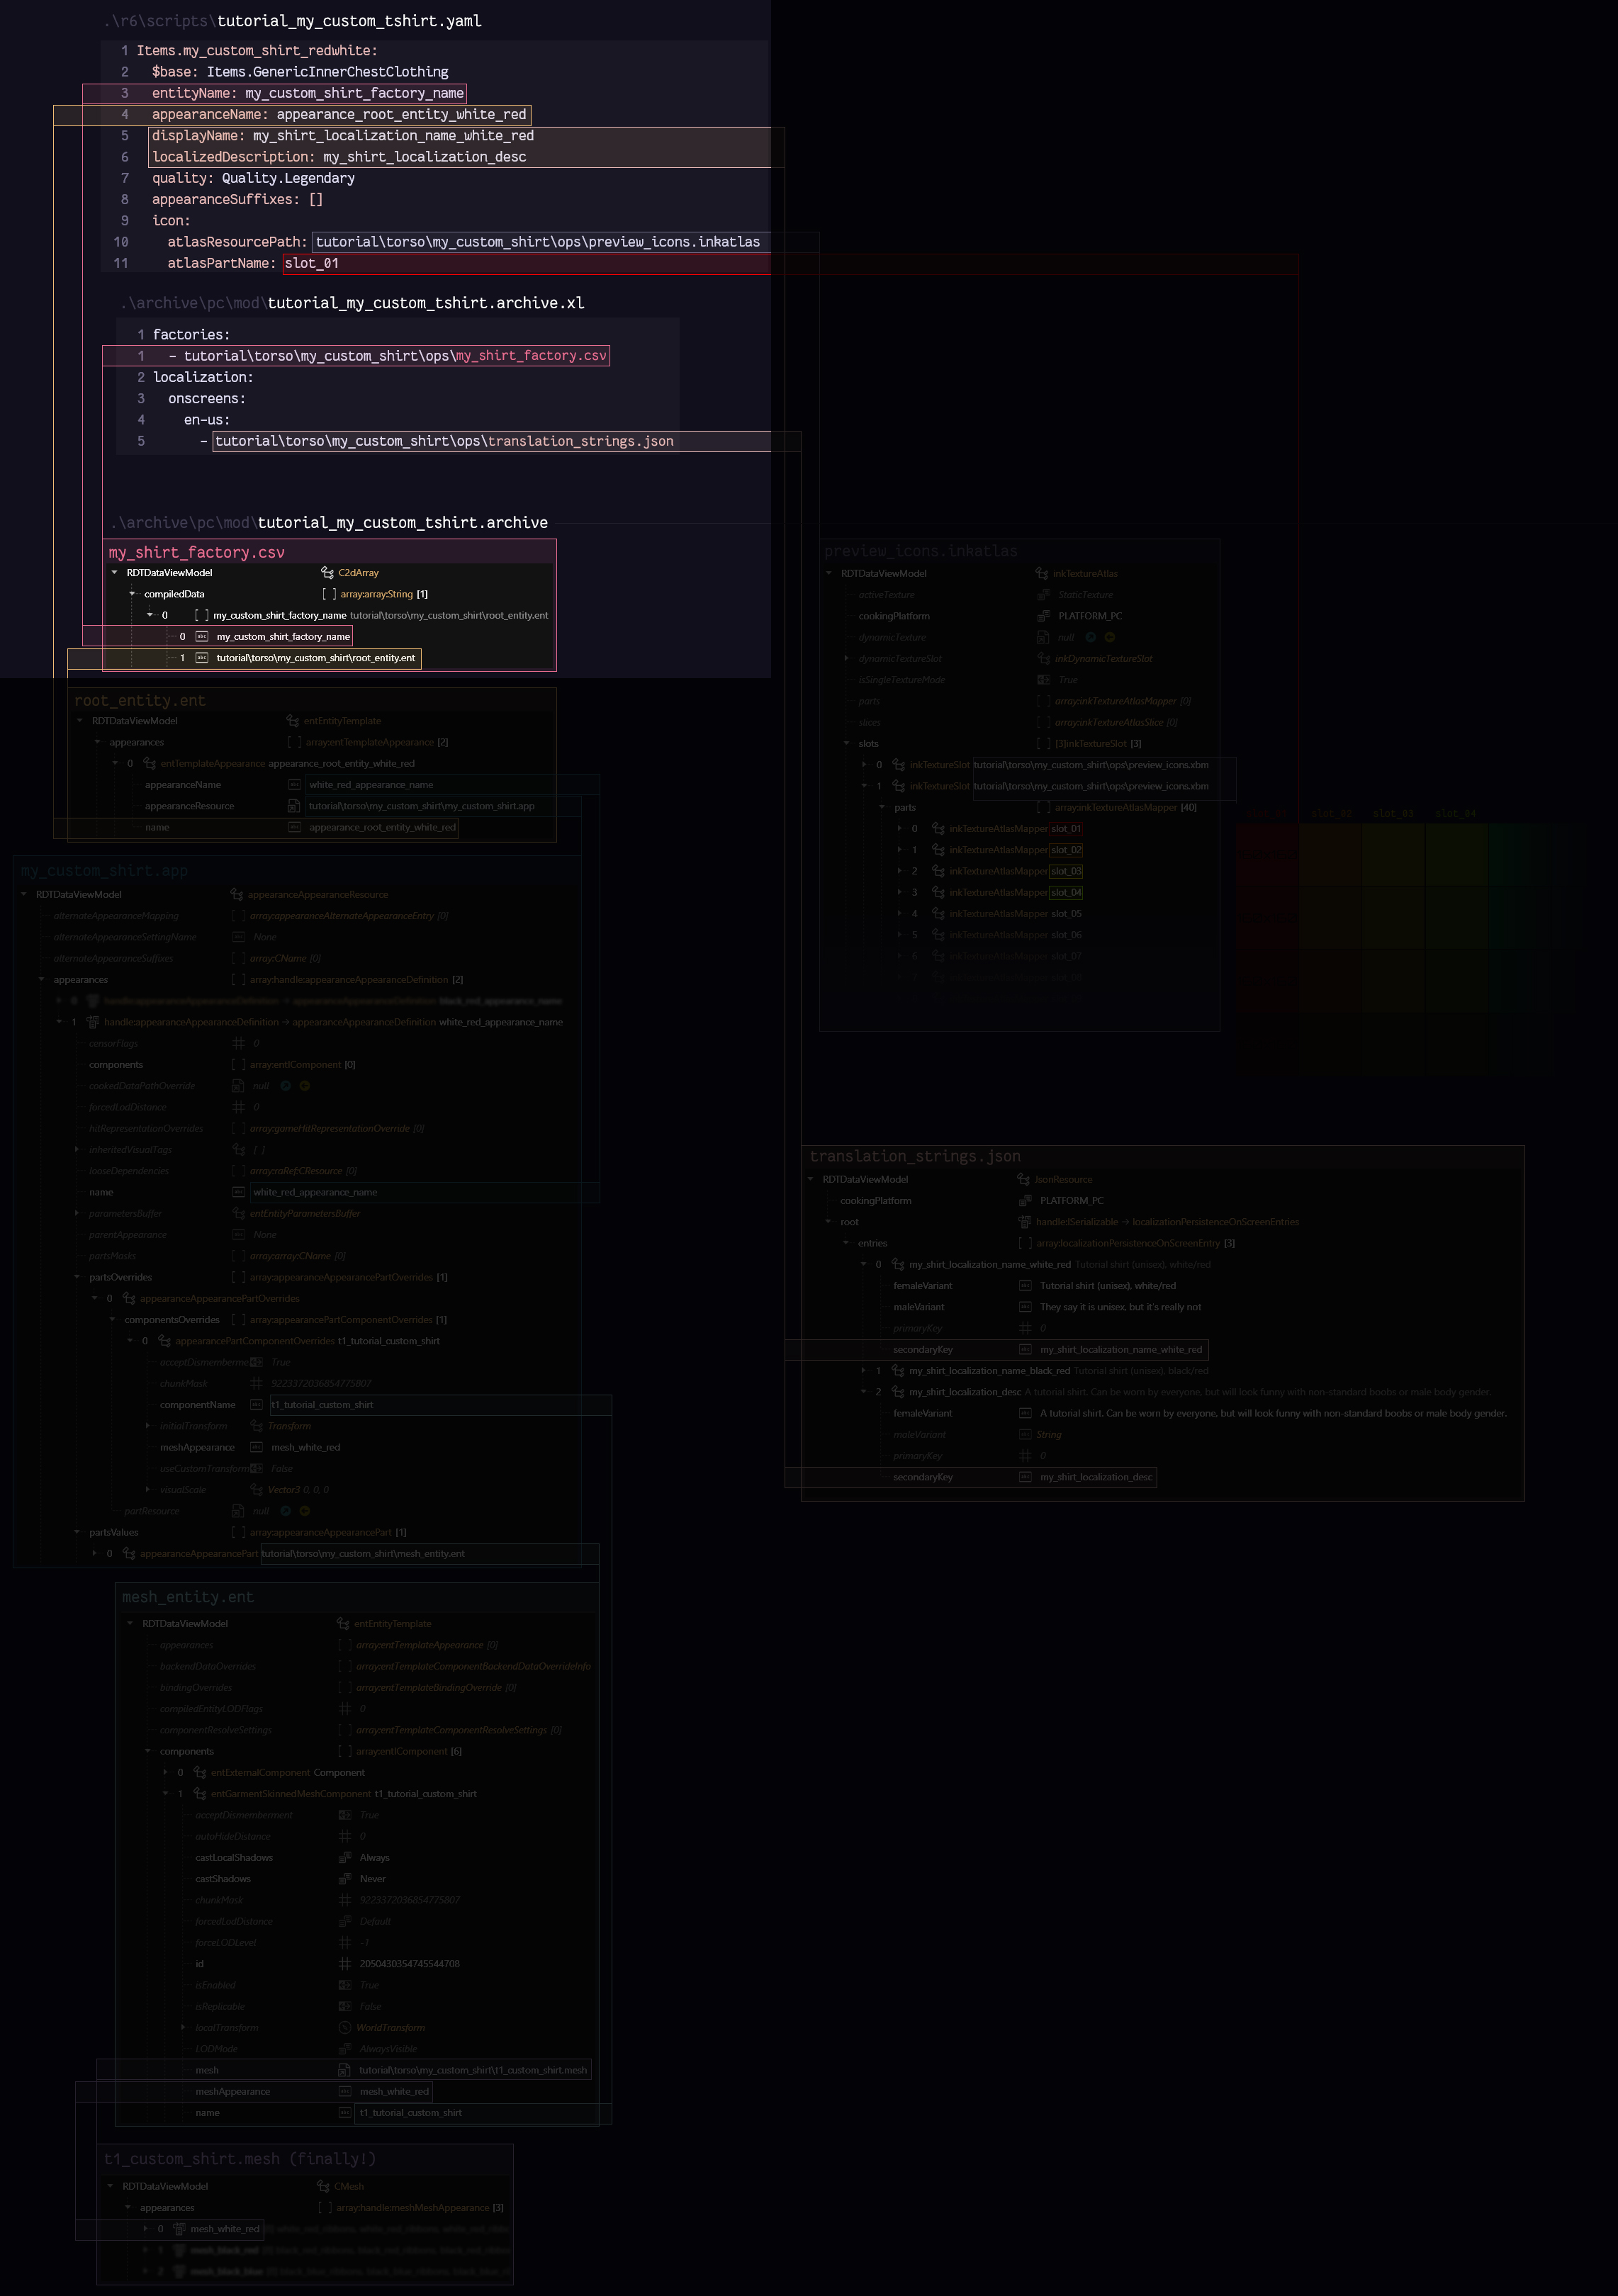Screen dimensions: 1618x2296
Task: Click the translation_strings.json path under en-us
Action: [444, 441]
